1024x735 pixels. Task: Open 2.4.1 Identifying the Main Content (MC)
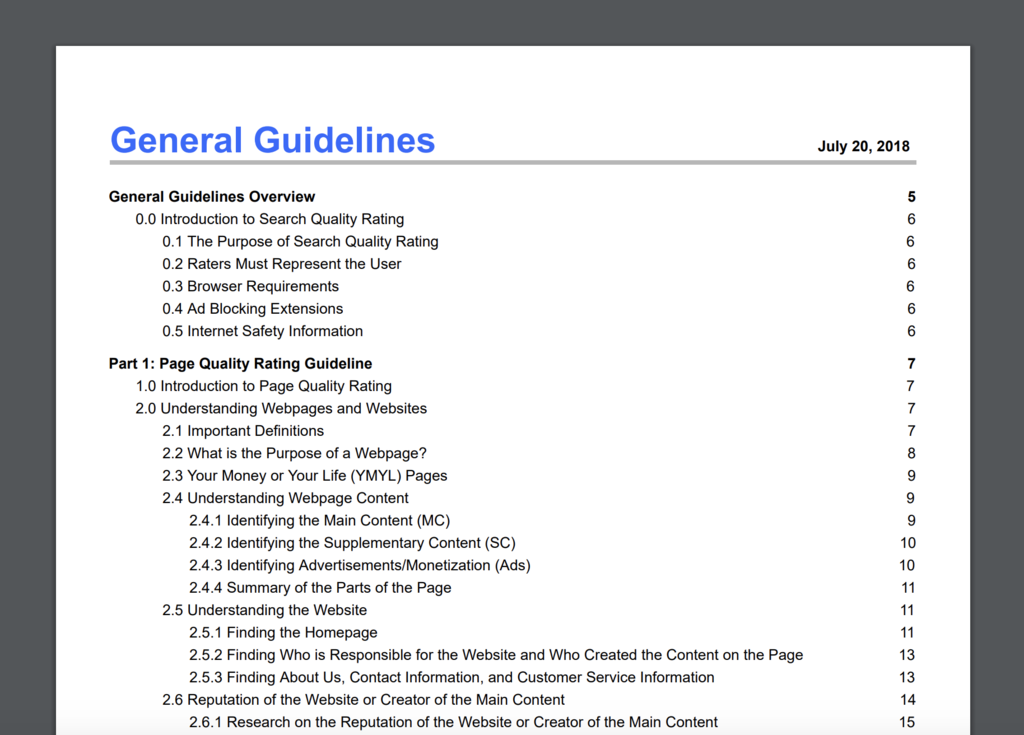point(320,521)
